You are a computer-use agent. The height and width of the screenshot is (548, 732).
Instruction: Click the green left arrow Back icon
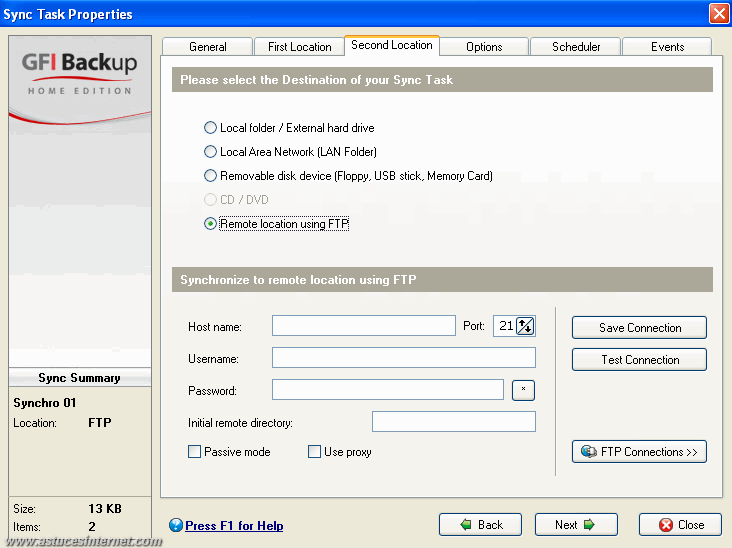466,525
